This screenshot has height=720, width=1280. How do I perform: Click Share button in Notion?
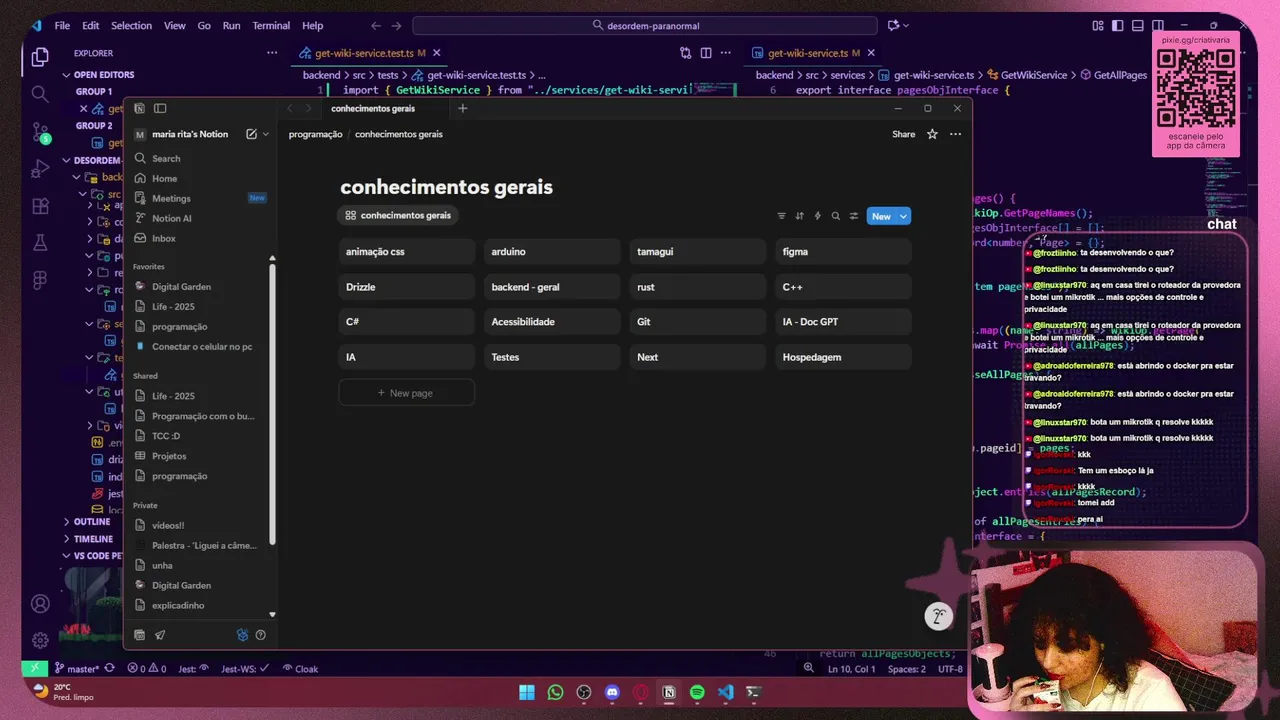coord(903,134)
